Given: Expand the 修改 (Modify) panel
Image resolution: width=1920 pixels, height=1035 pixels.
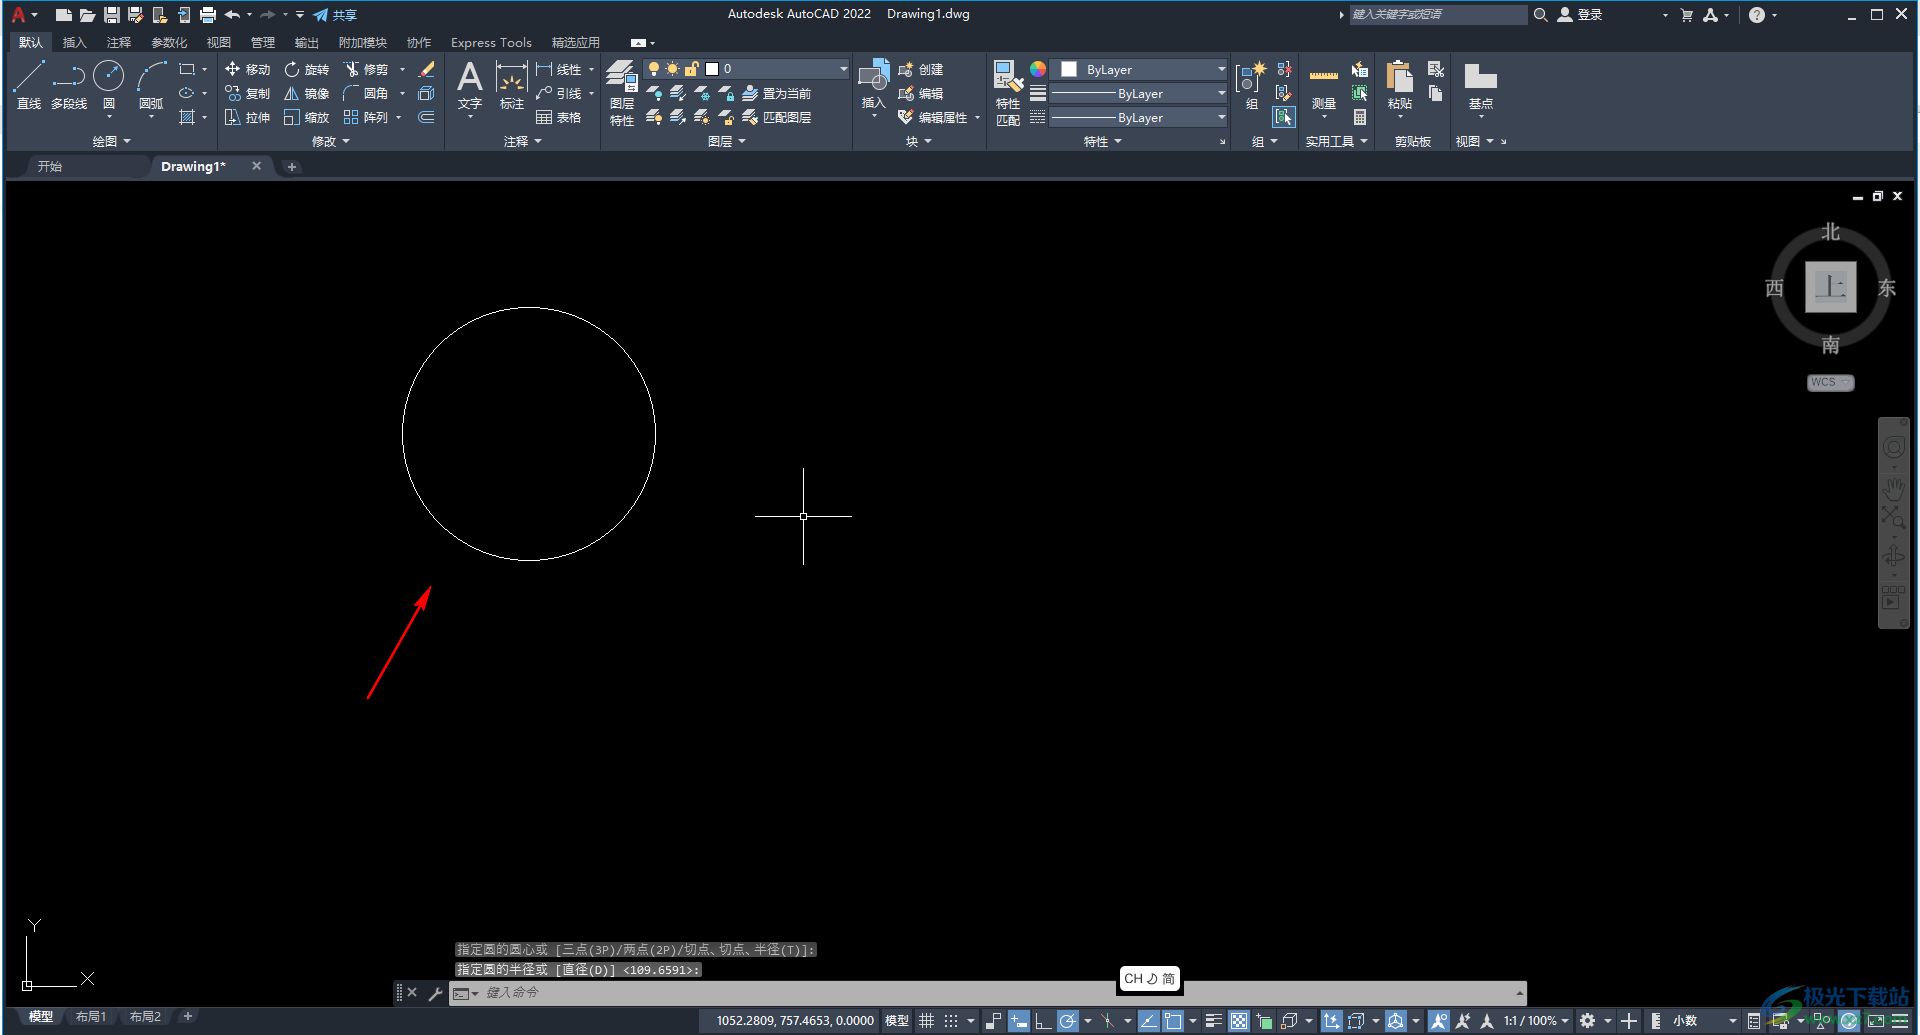Looking at the screenshot, I should [330, 141].
